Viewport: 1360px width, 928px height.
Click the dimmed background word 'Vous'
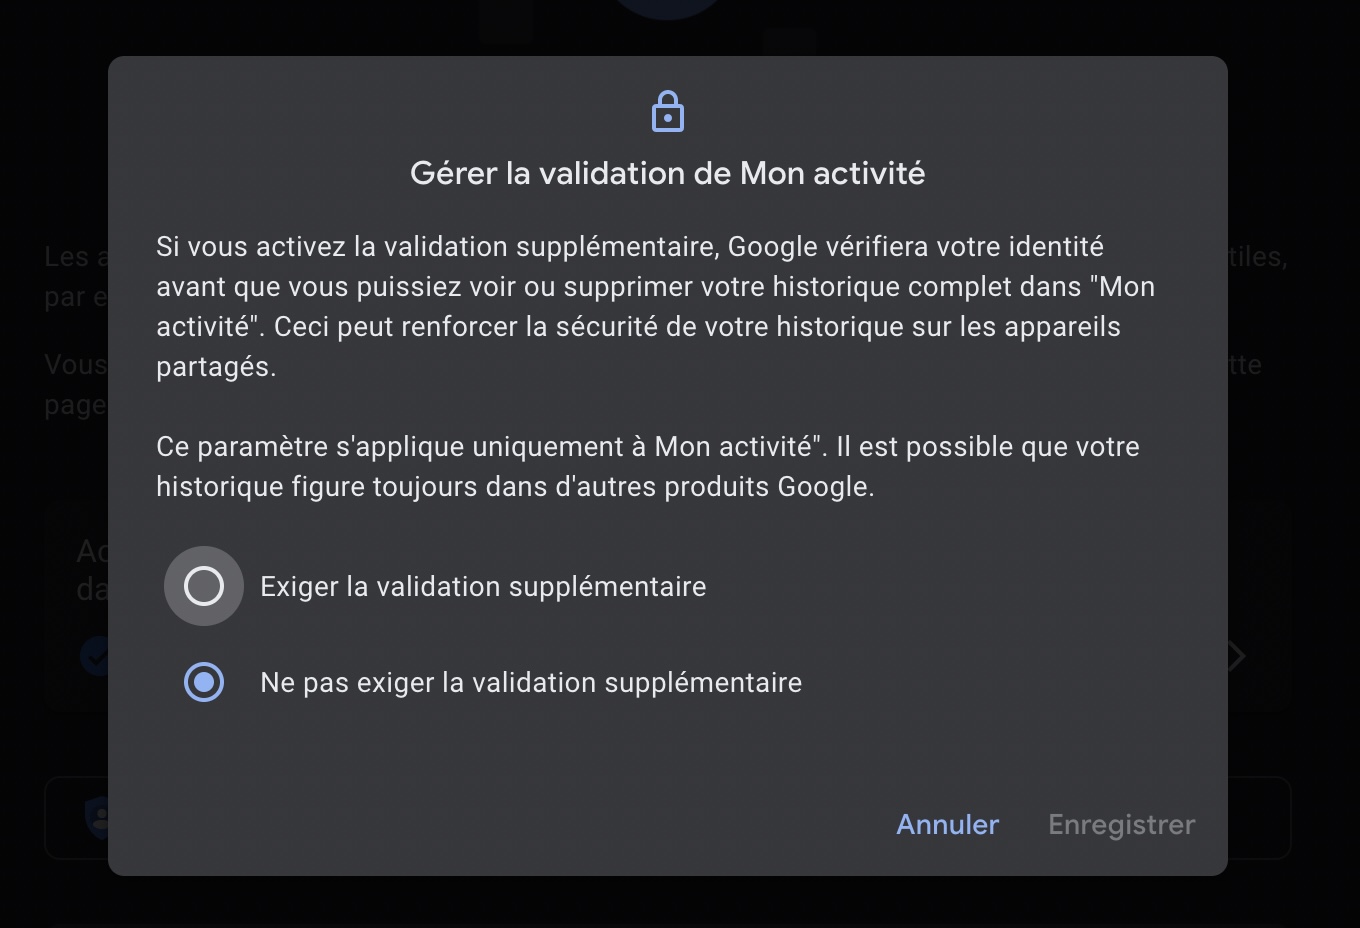pyautogui.click(x=75, y=365)
